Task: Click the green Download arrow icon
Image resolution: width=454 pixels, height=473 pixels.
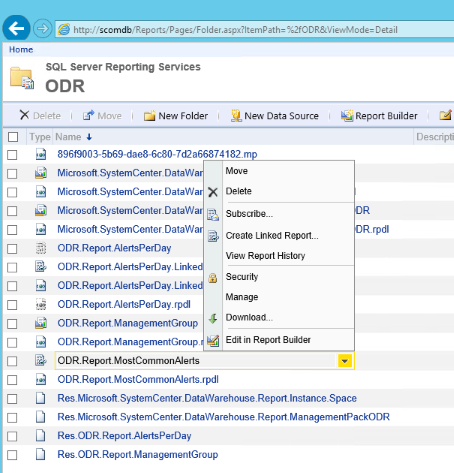Action: pyautogui.click(x=213, y=318)
